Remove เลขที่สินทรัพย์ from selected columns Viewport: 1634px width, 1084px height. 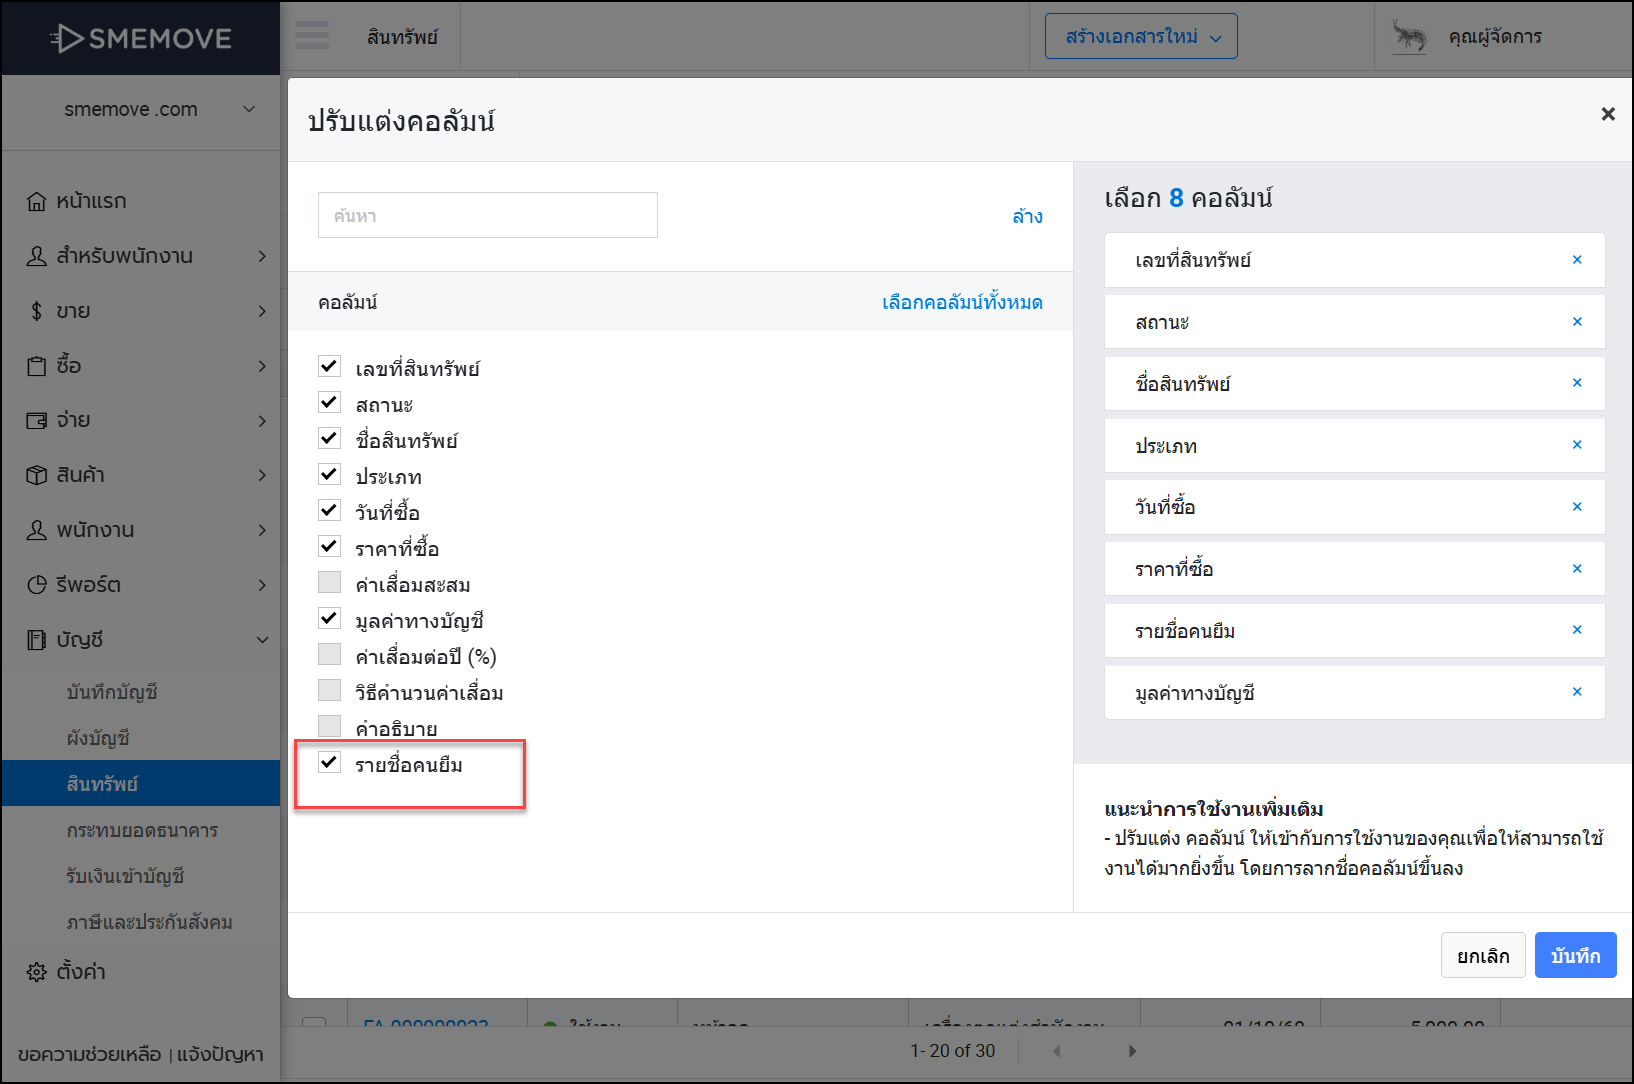[x=1576, y=260]
